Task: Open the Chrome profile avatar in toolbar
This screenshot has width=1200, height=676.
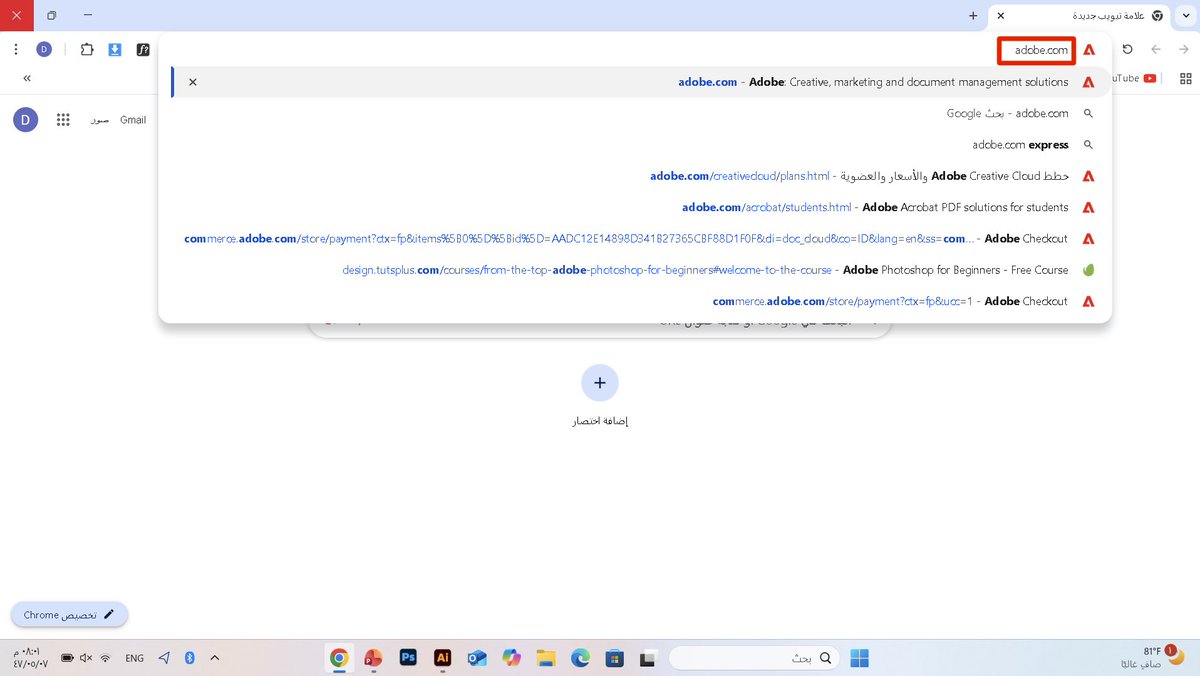Action: (x=44, y=49)
